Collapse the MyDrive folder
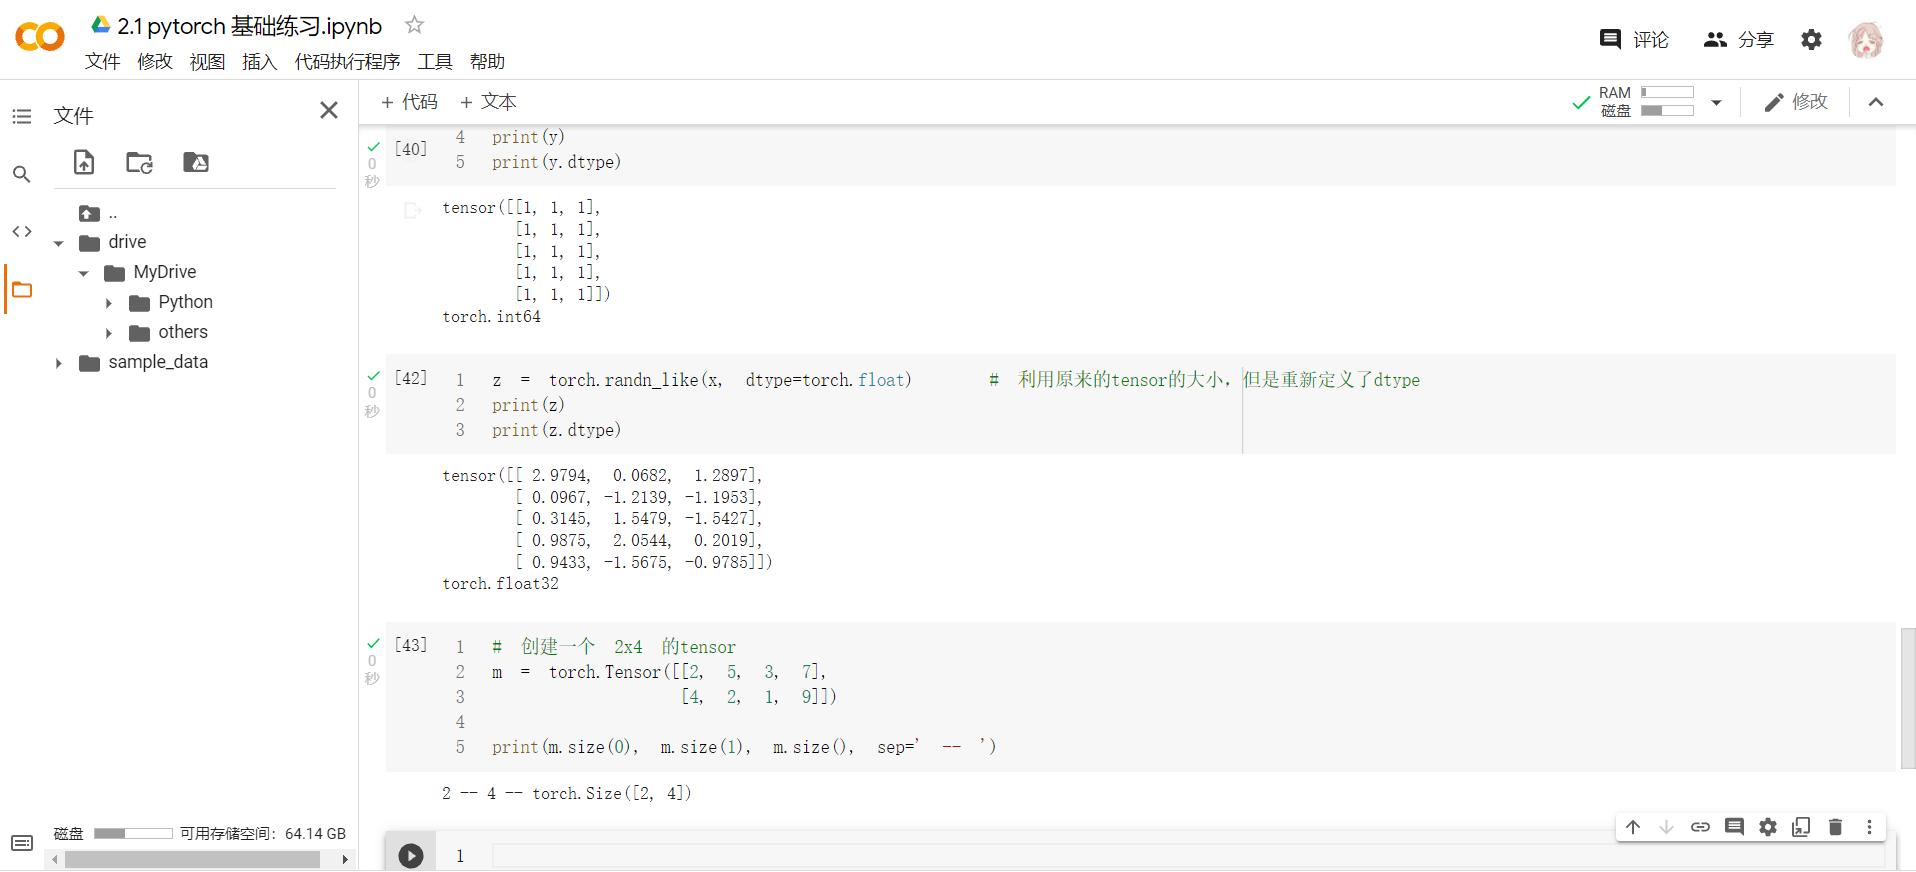The width and height of the screenshot is (1916, 872). tap(84, 273)
